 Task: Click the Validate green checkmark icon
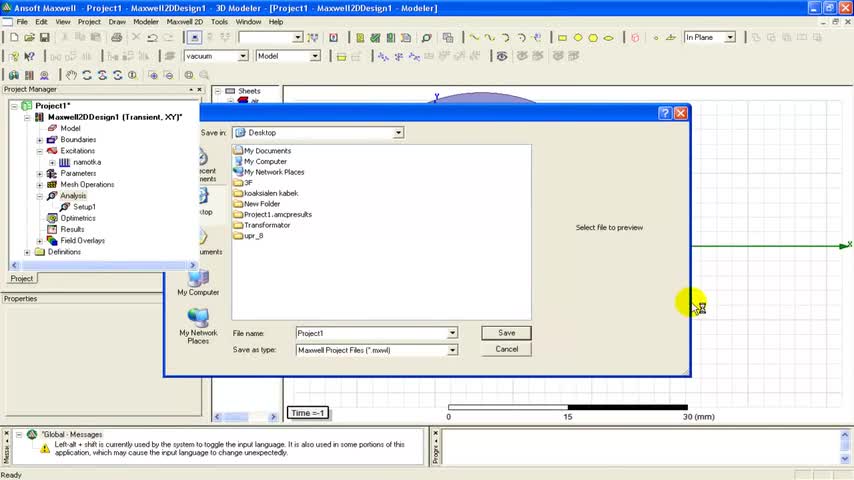pyautogui.click(x=375, y=37)
